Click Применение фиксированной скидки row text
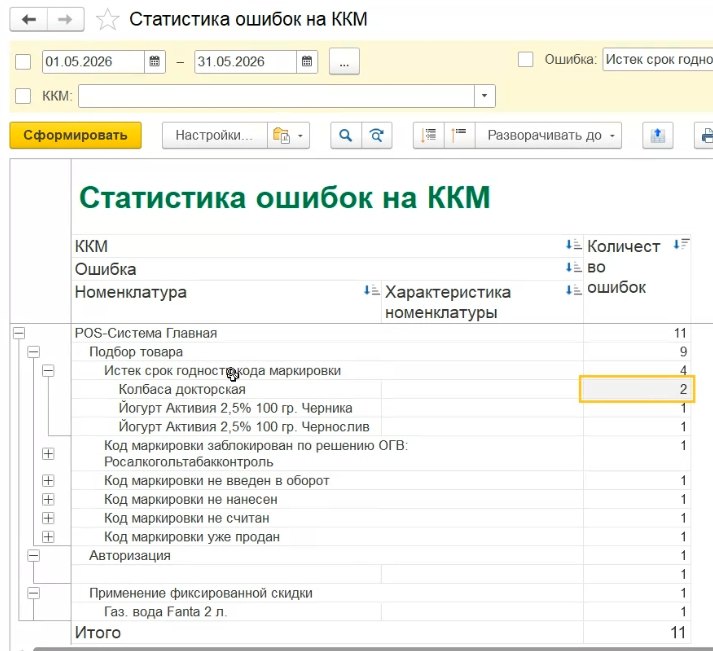This screenshot has height=651, width=713. coord(201,593)
